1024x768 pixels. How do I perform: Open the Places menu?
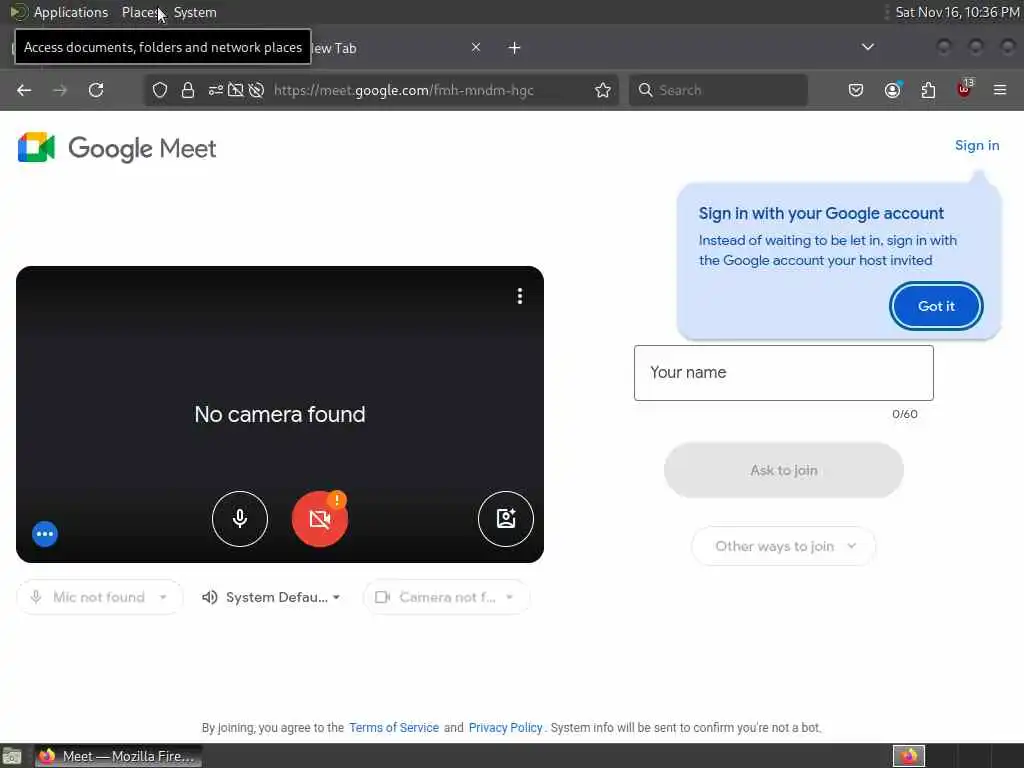(x=140, y=12)
